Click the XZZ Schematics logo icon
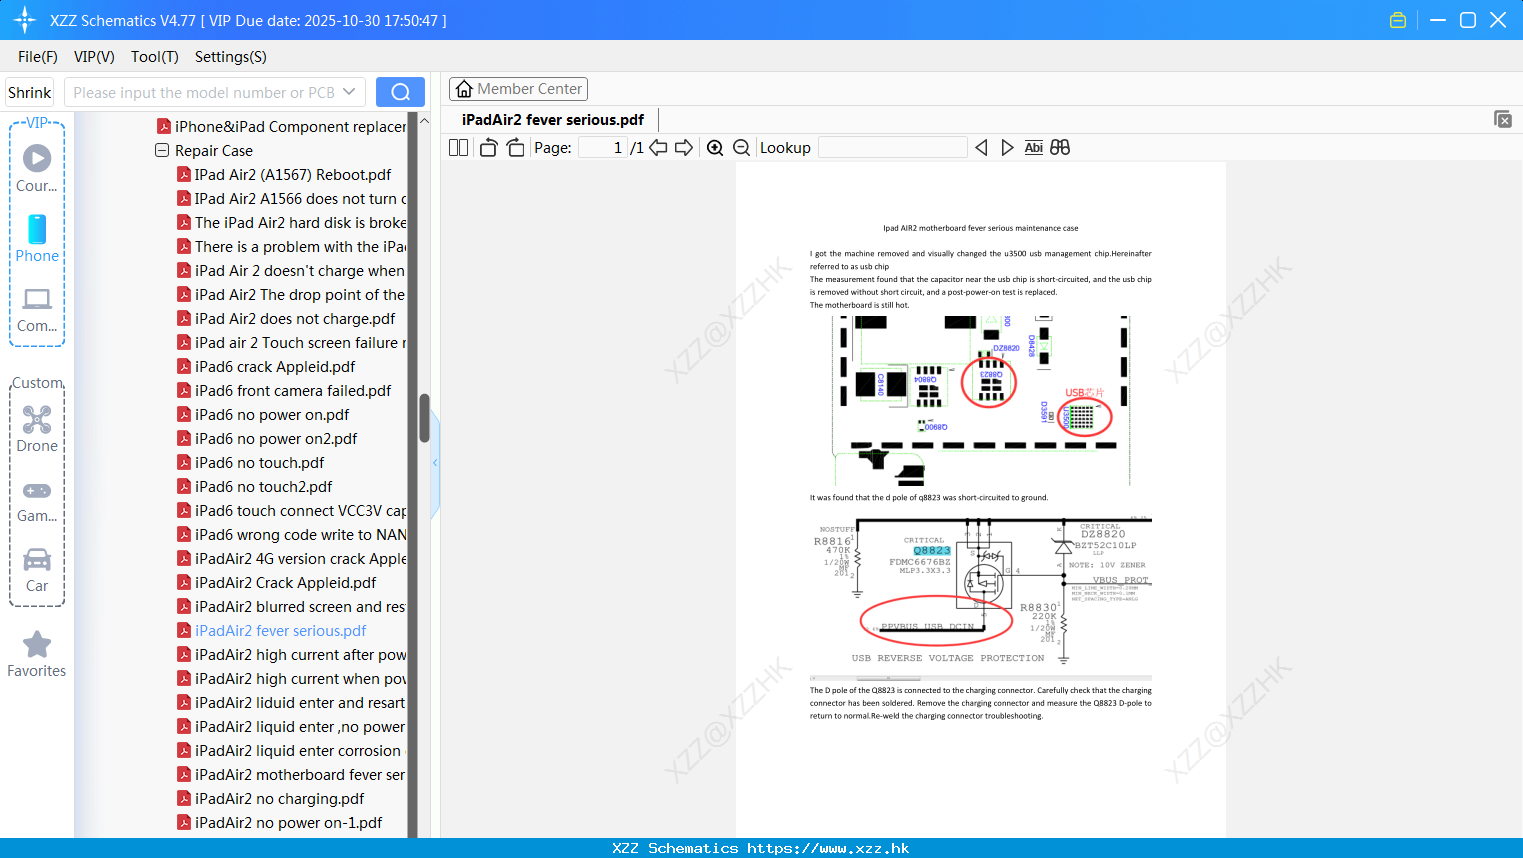This screenshot has height=858, width=1523. tap(25, 20)
